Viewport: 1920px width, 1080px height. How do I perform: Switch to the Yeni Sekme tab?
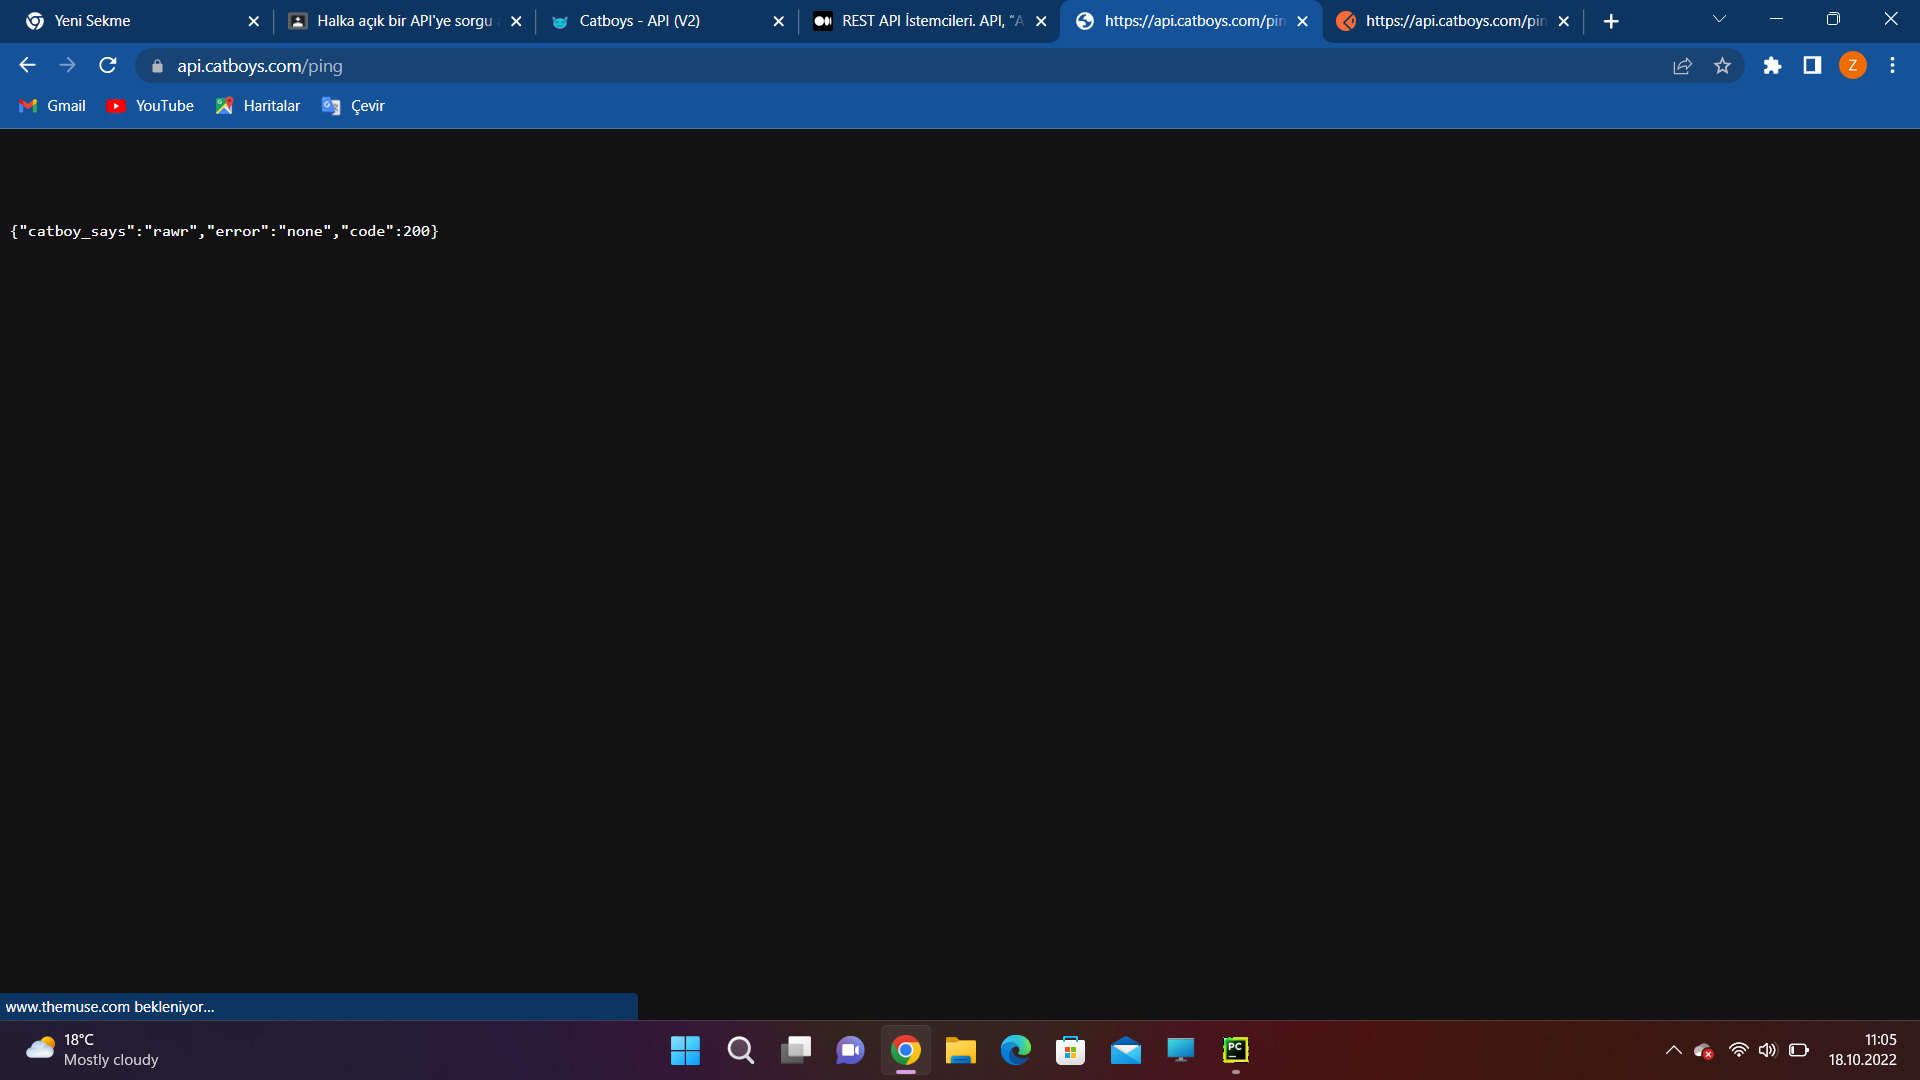coord(92,21)
